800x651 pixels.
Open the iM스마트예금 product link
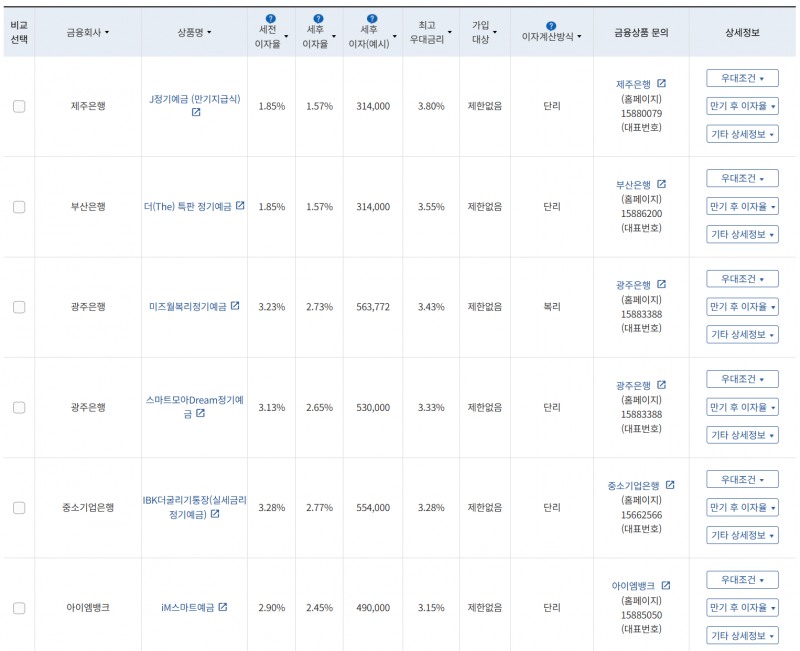point(187,608)
